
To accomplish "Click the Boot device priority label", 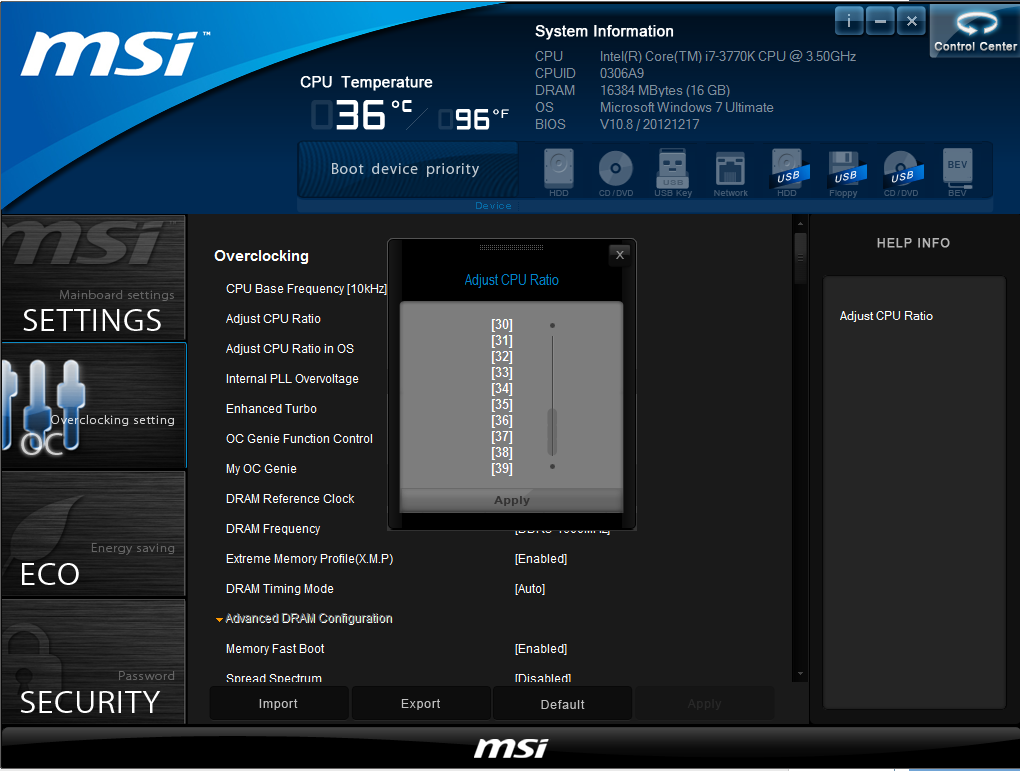I will tap(405, 169).
